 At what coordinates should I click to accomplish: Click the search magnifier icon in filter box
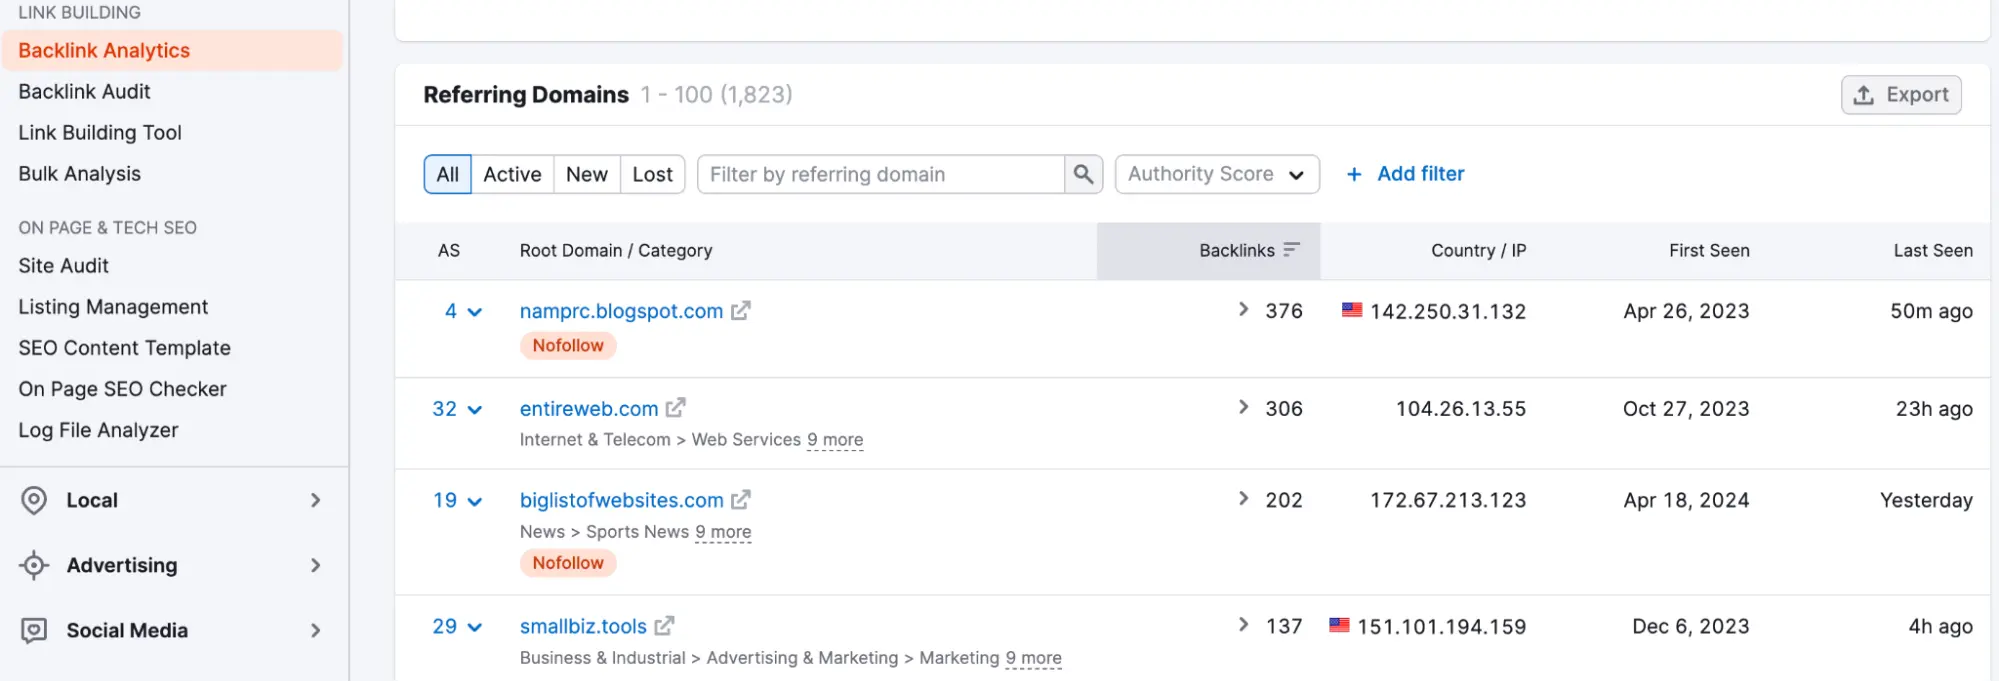point(1083,174)
